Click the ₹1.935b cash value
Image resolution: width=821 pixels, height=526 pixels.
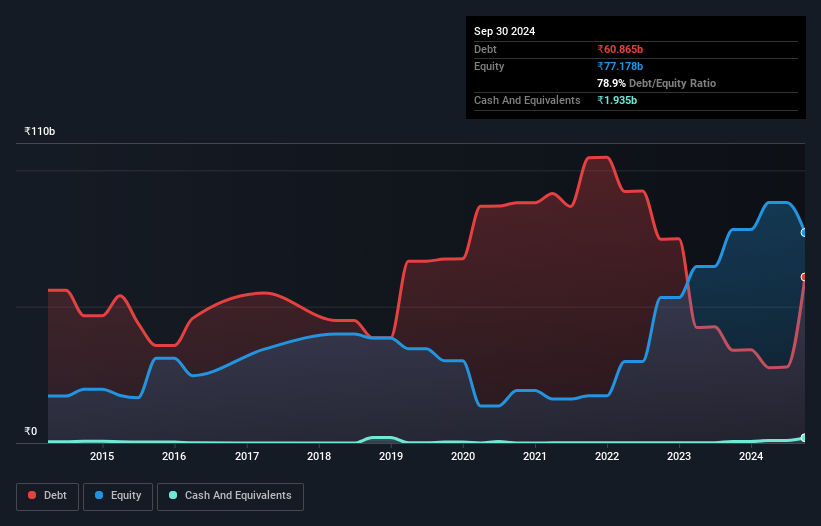point(617,100)
